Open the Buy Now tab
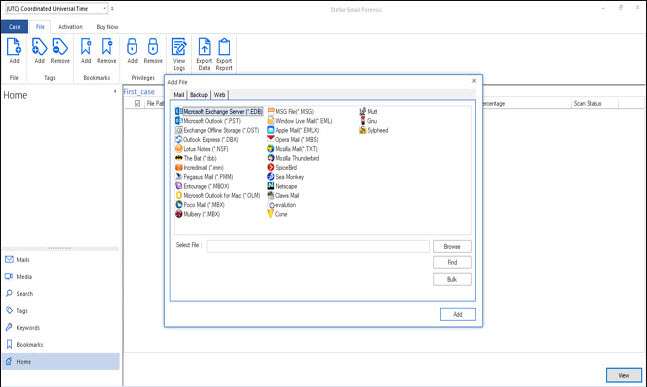 point(107,27)
